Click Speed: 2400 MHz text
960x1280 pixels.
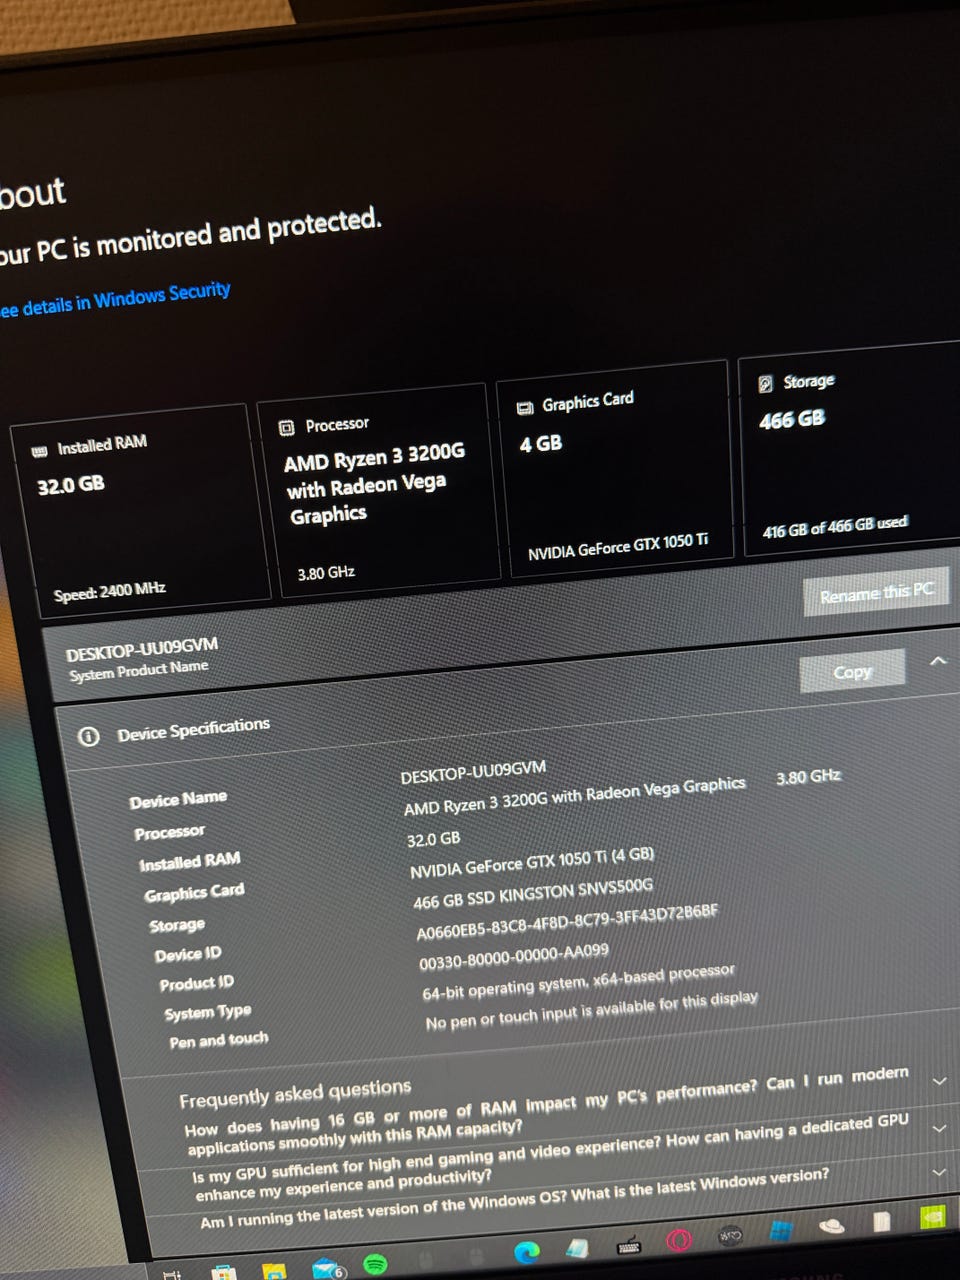(x=110, y=591)
